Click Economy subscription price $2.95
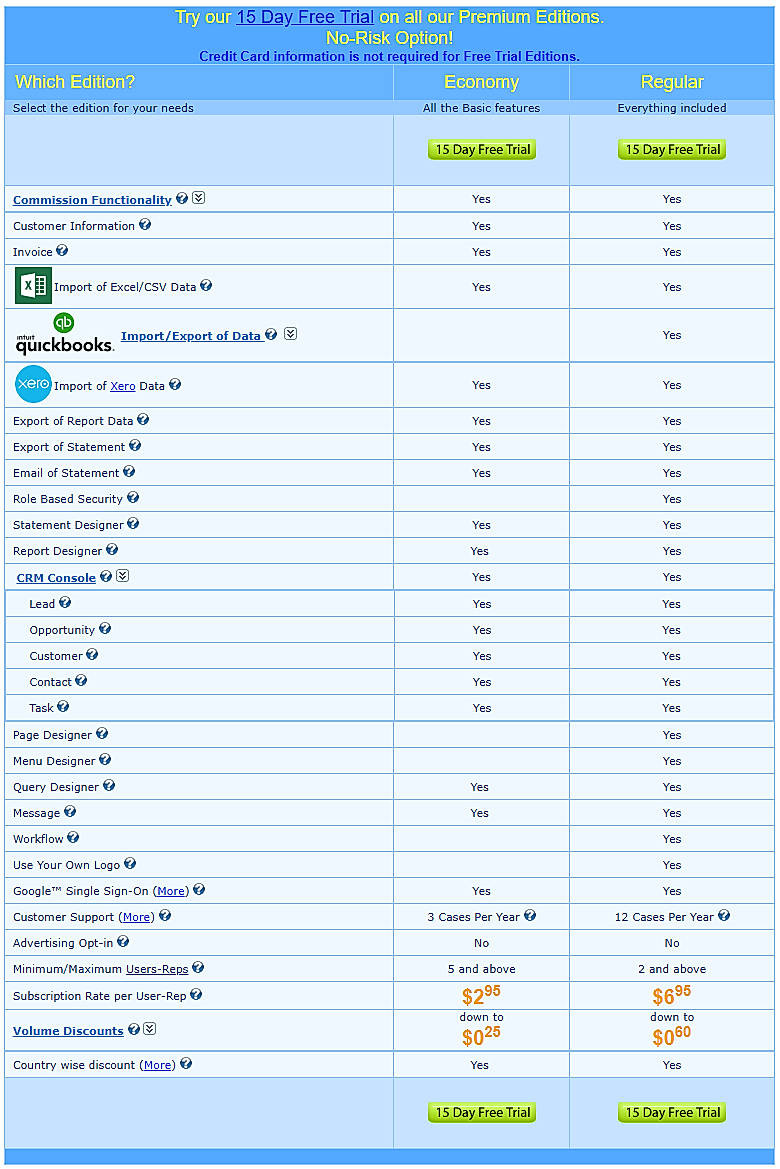 click(482, 995)
